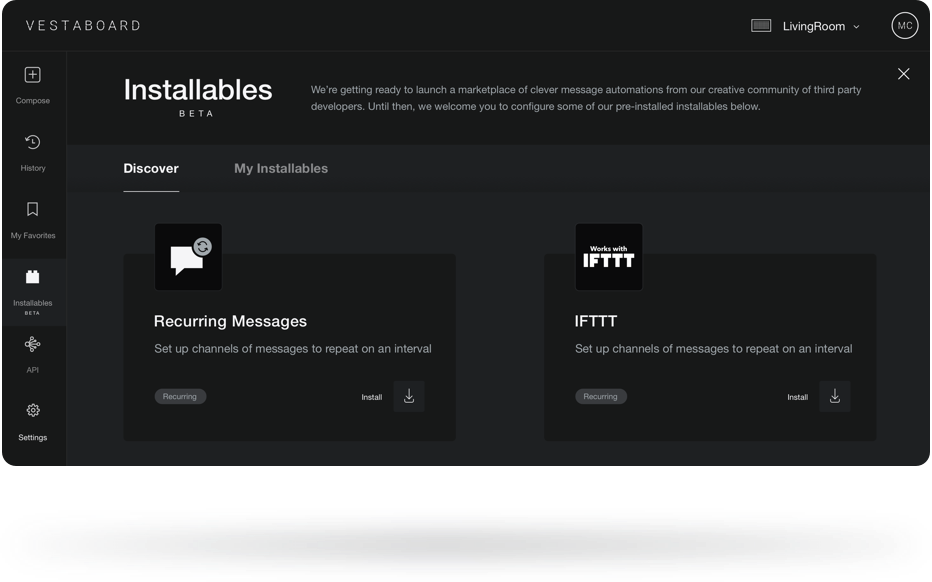Click the Works with IFTTT logo thumbnail

(x=609, y=257)
